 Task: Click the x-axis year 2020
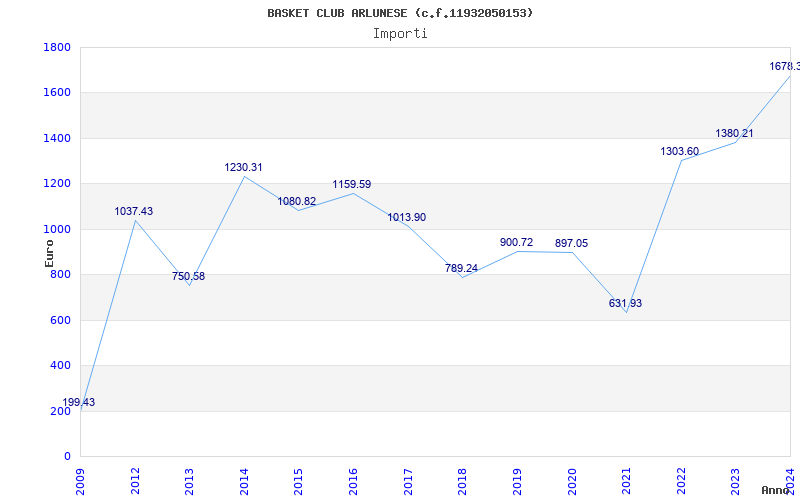(x=572, y=482)
